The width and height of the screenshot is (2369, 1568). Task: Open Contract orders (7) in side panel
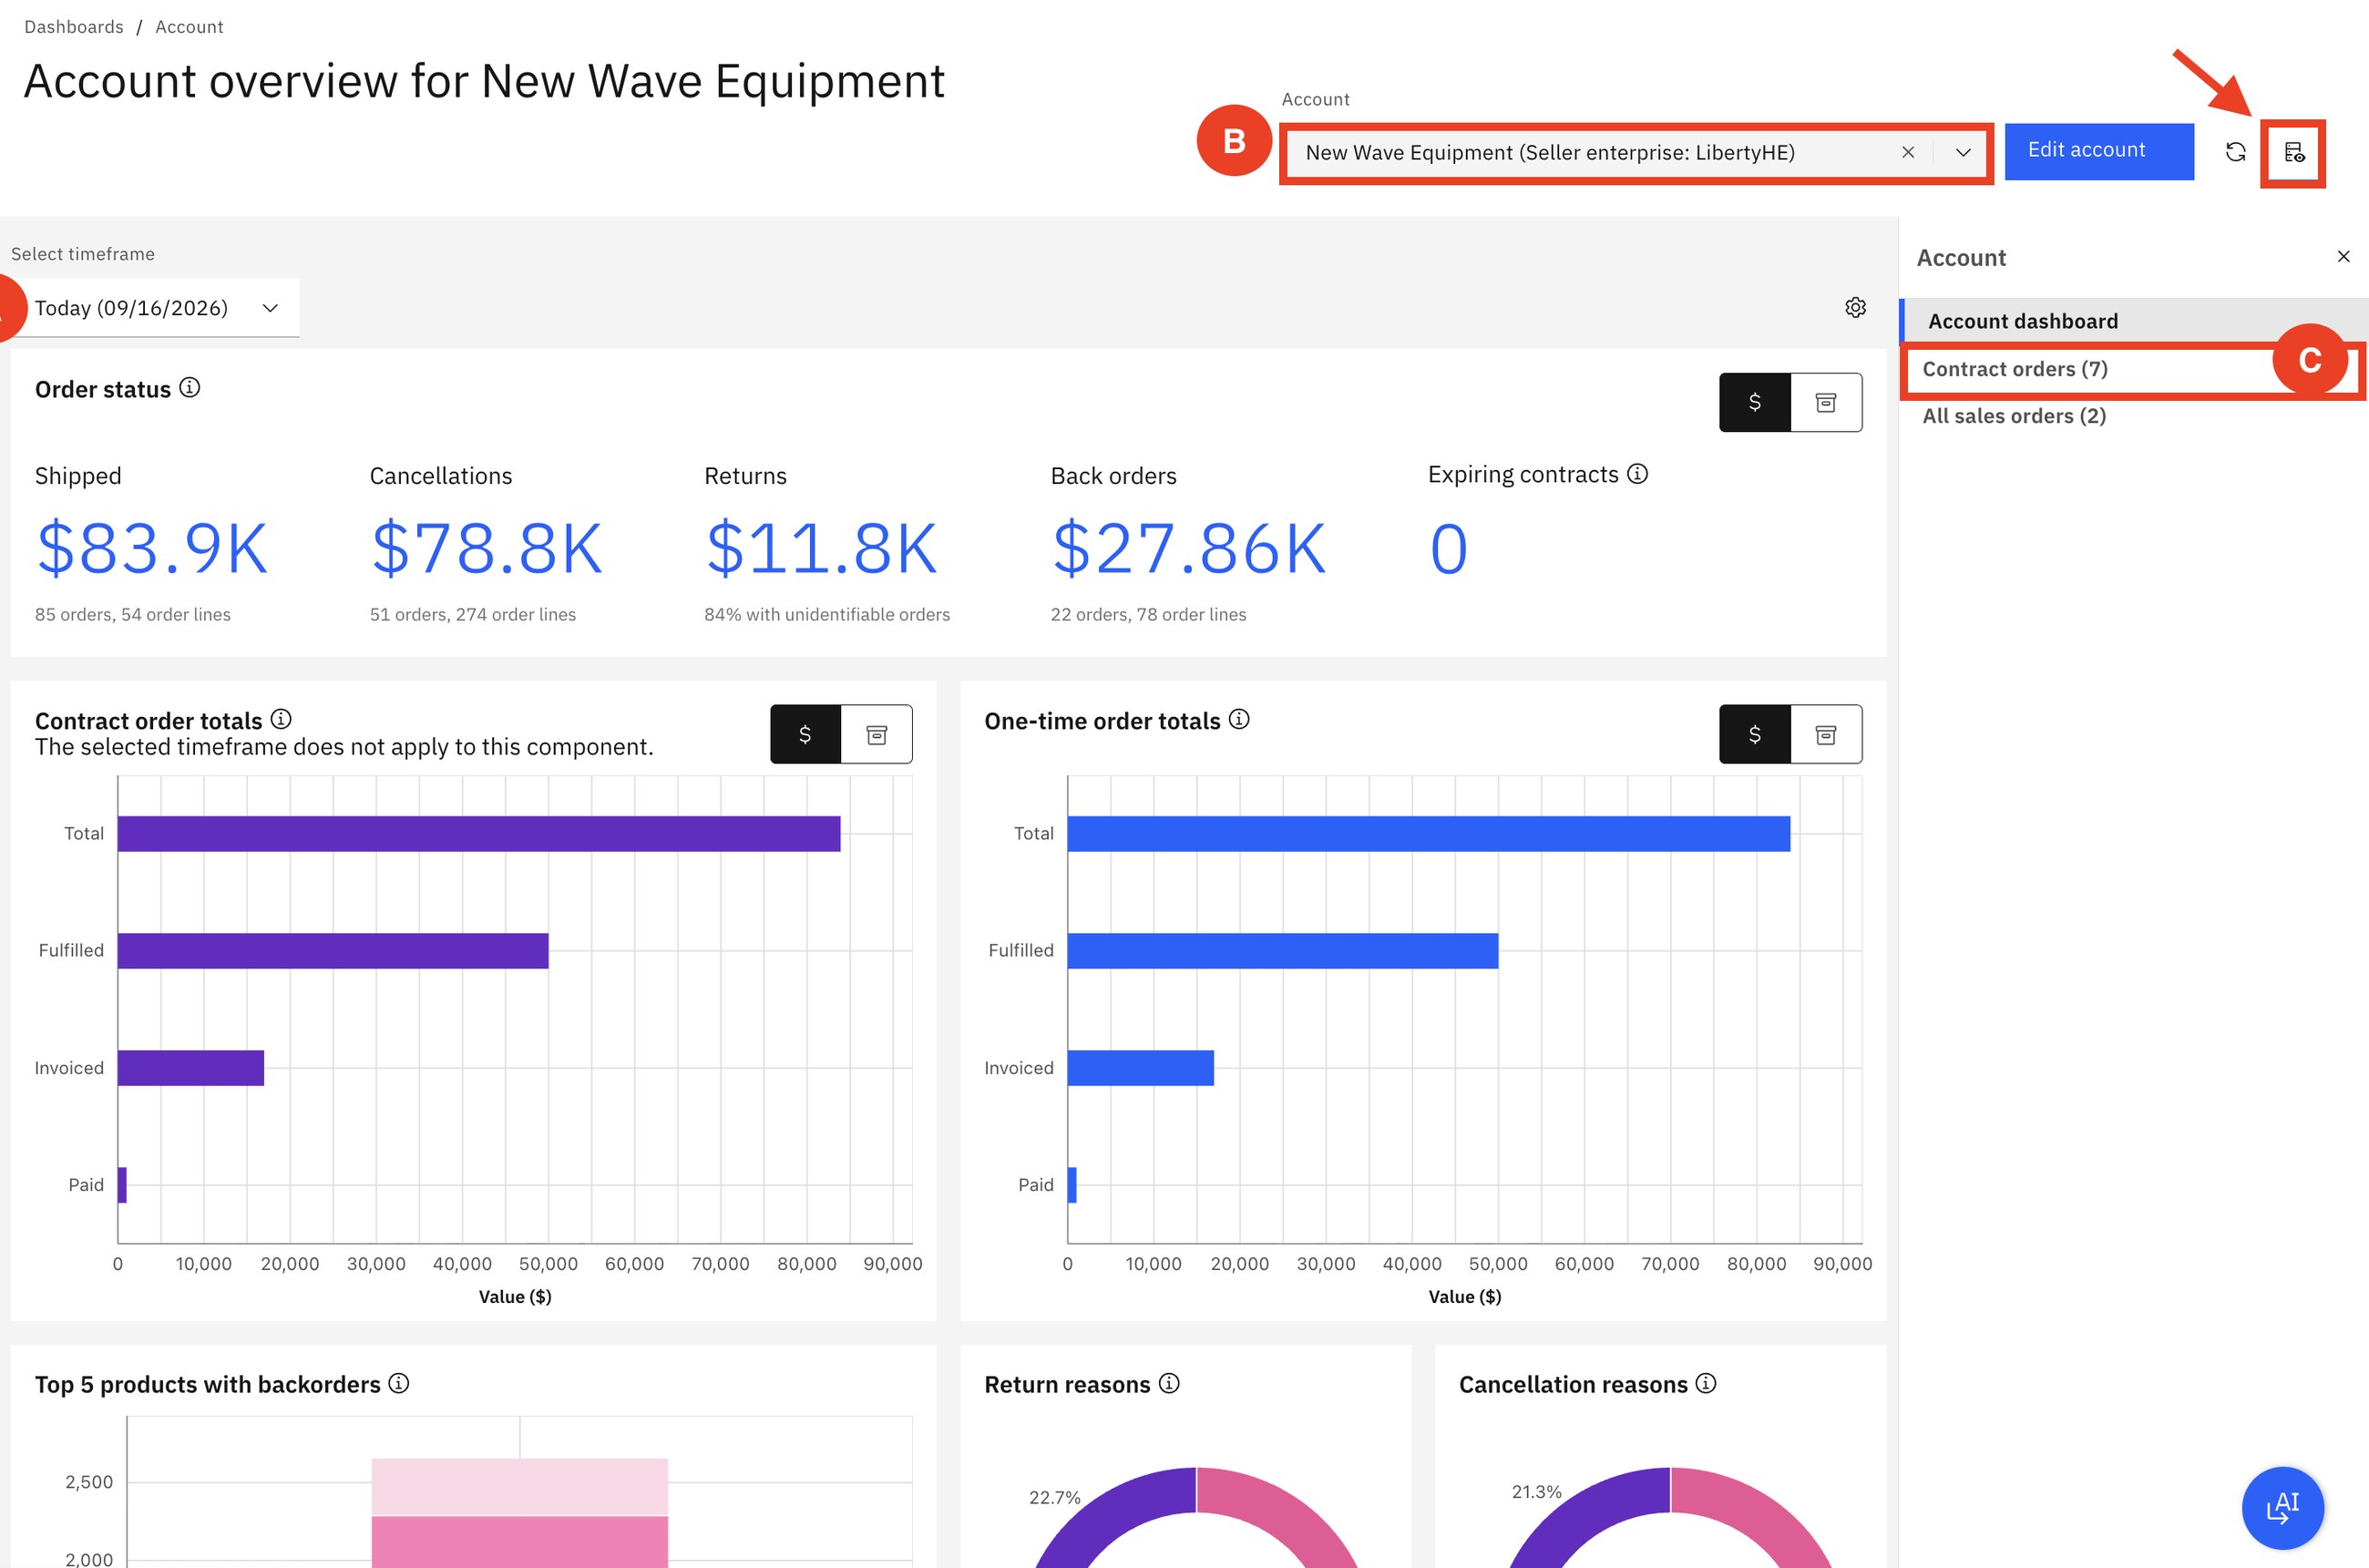point(2134,369)
